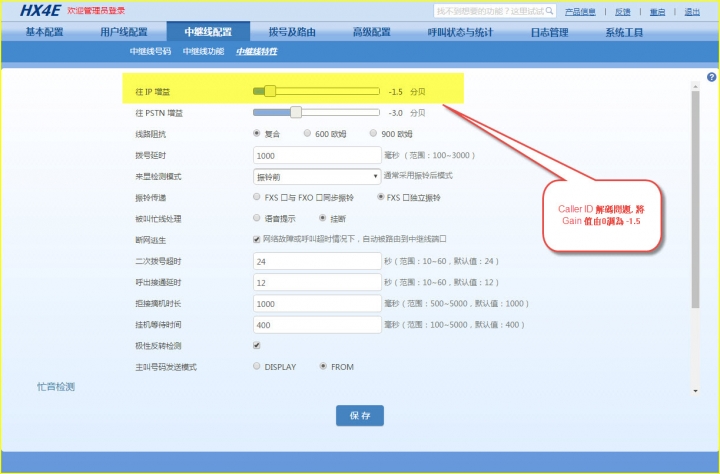Select 挂断 for busy handling

point(323,218)
